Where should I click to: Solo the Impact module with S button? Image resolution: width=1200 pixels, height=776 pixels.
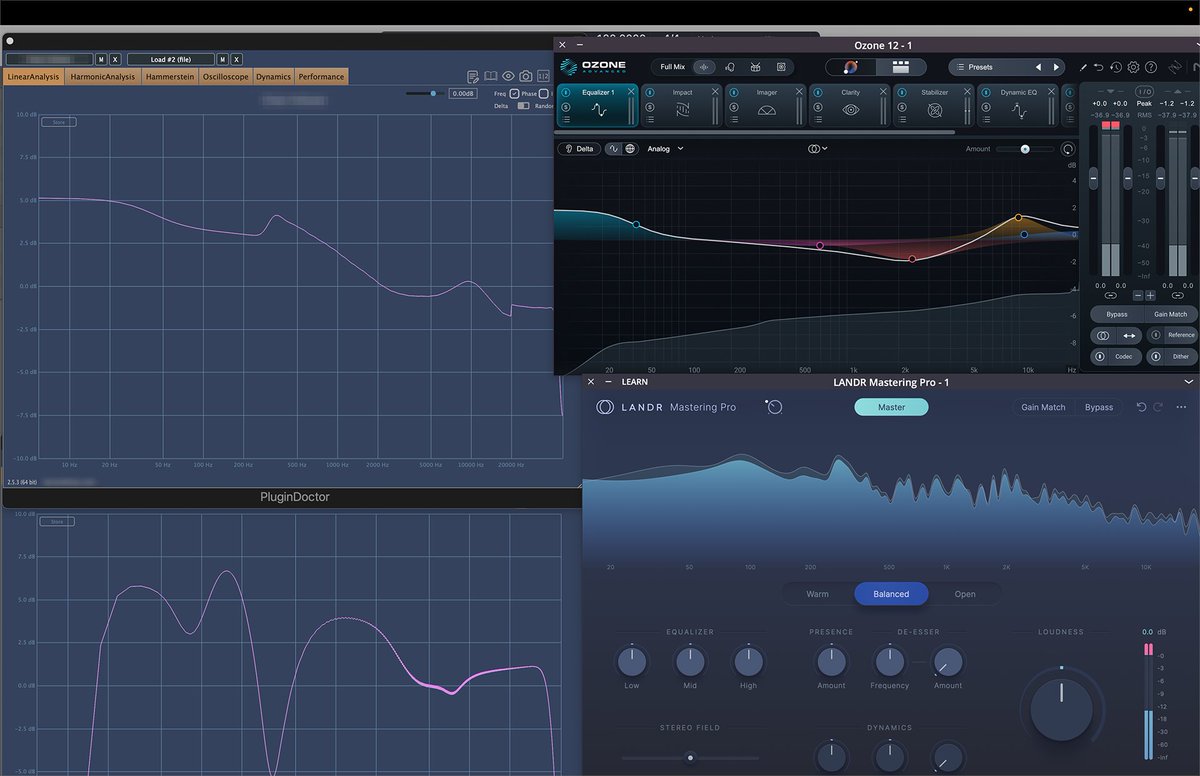(650, 107)
